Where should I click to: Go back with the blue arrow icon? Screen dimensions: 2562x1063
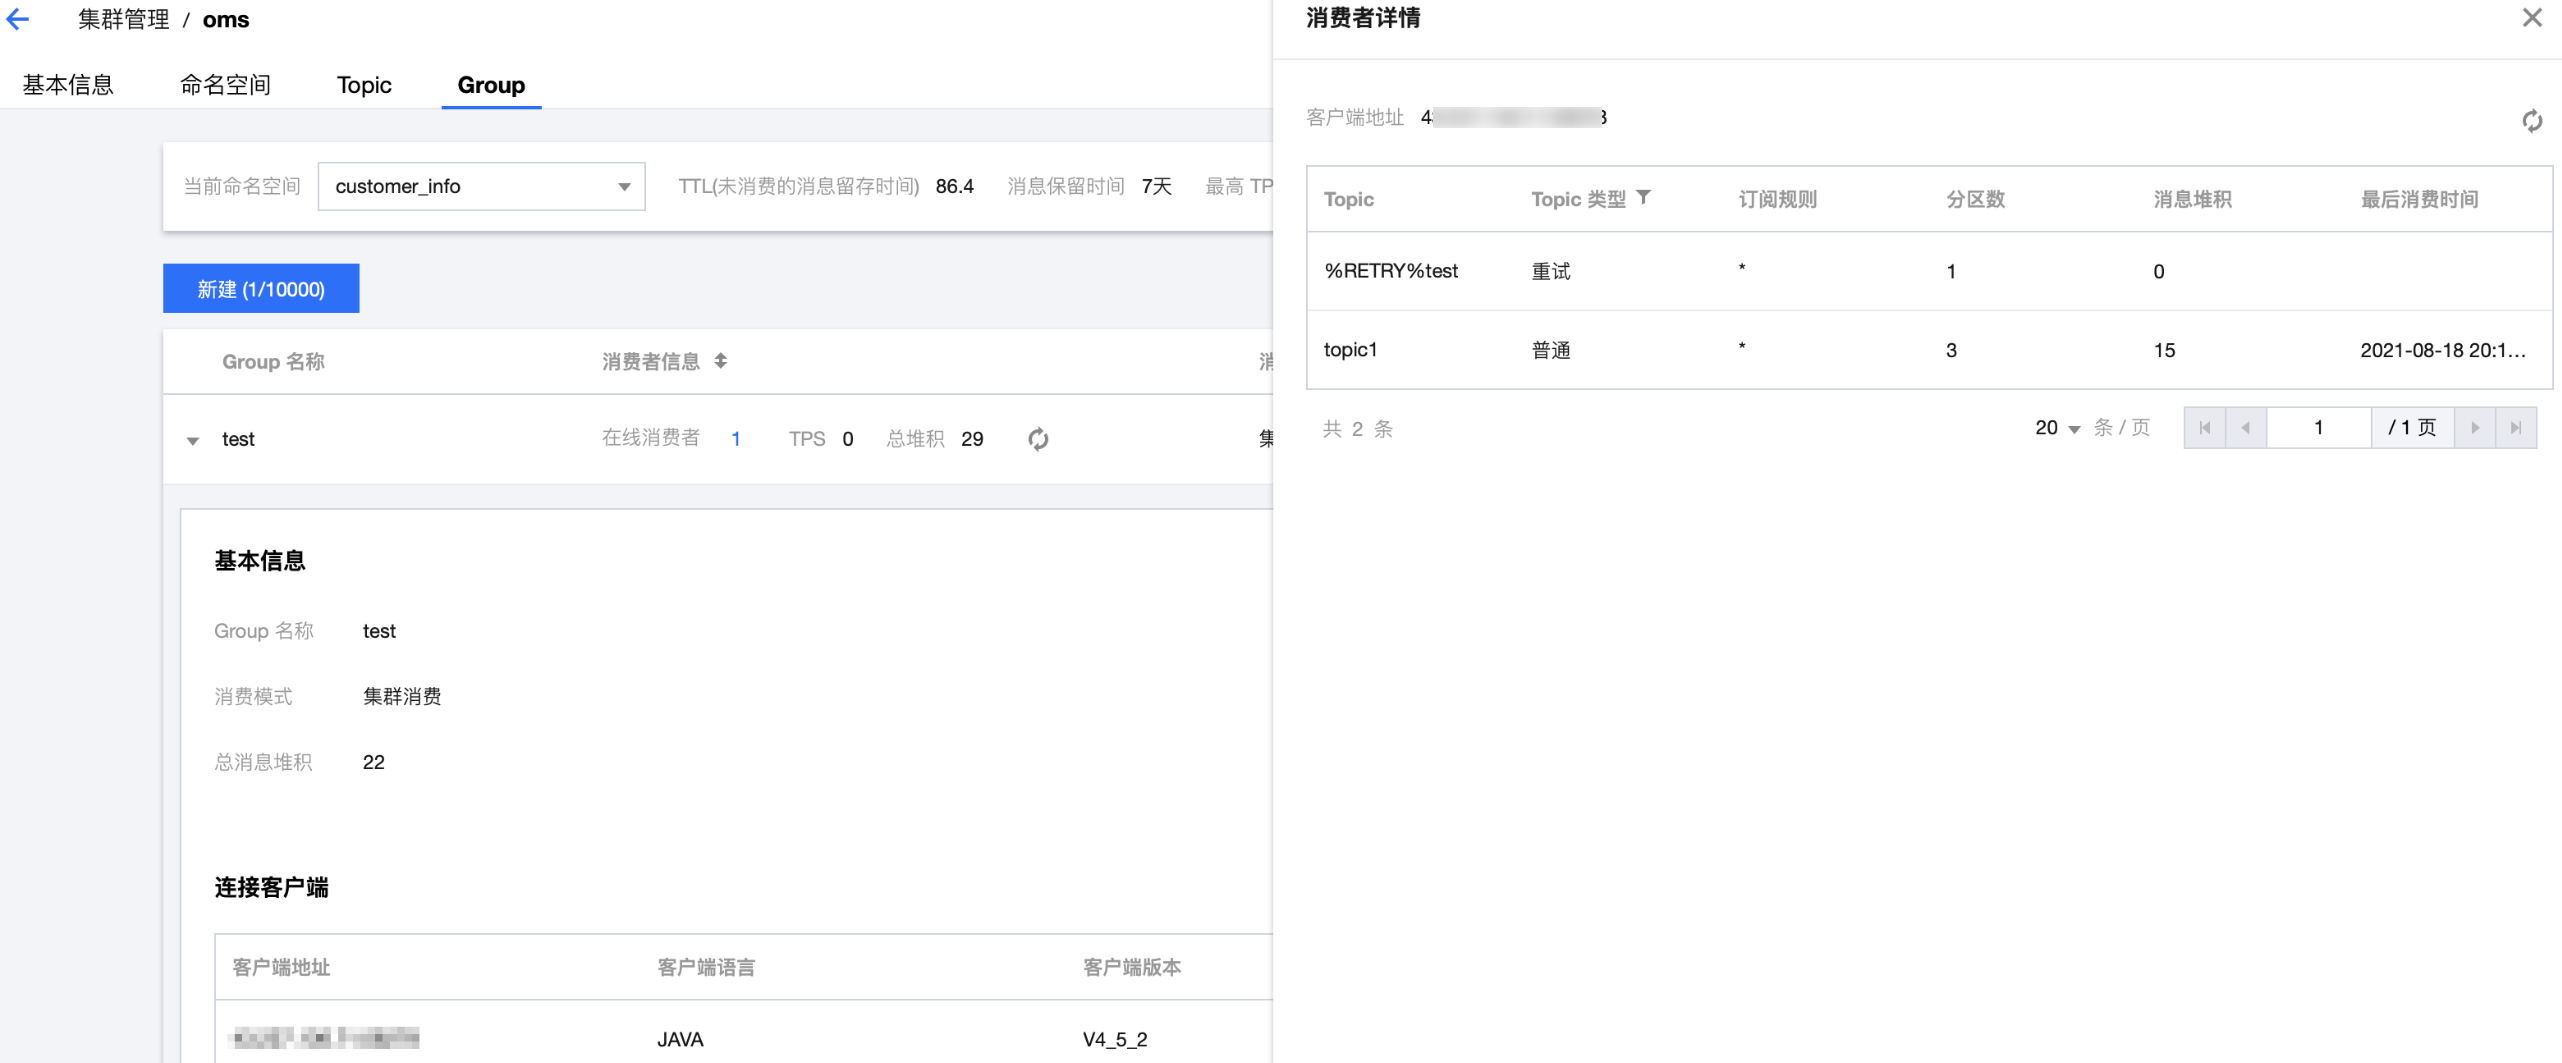pyautogui.click(x=18, y=19)
